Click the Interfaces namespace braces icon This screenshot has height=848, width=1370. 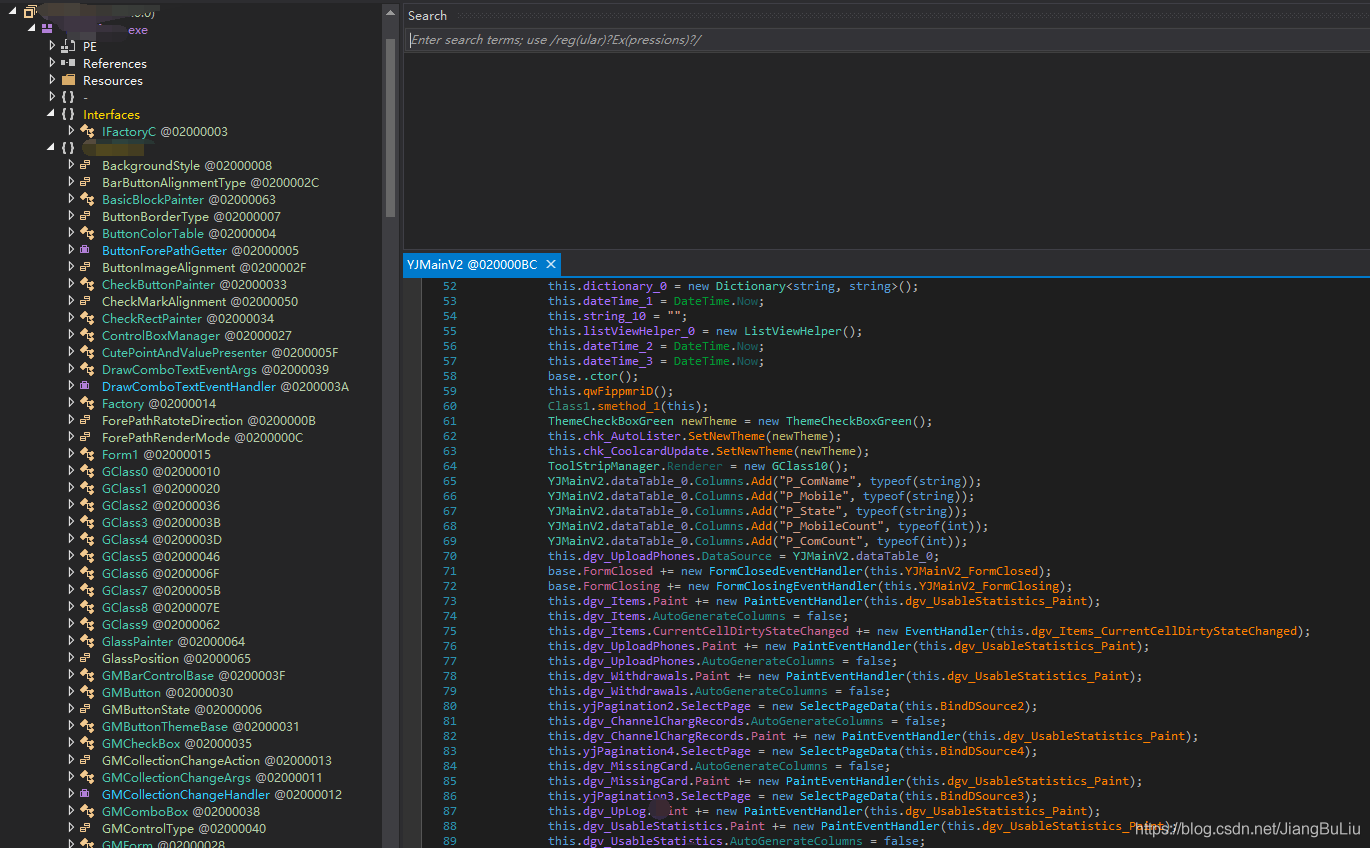coord(68,114)
